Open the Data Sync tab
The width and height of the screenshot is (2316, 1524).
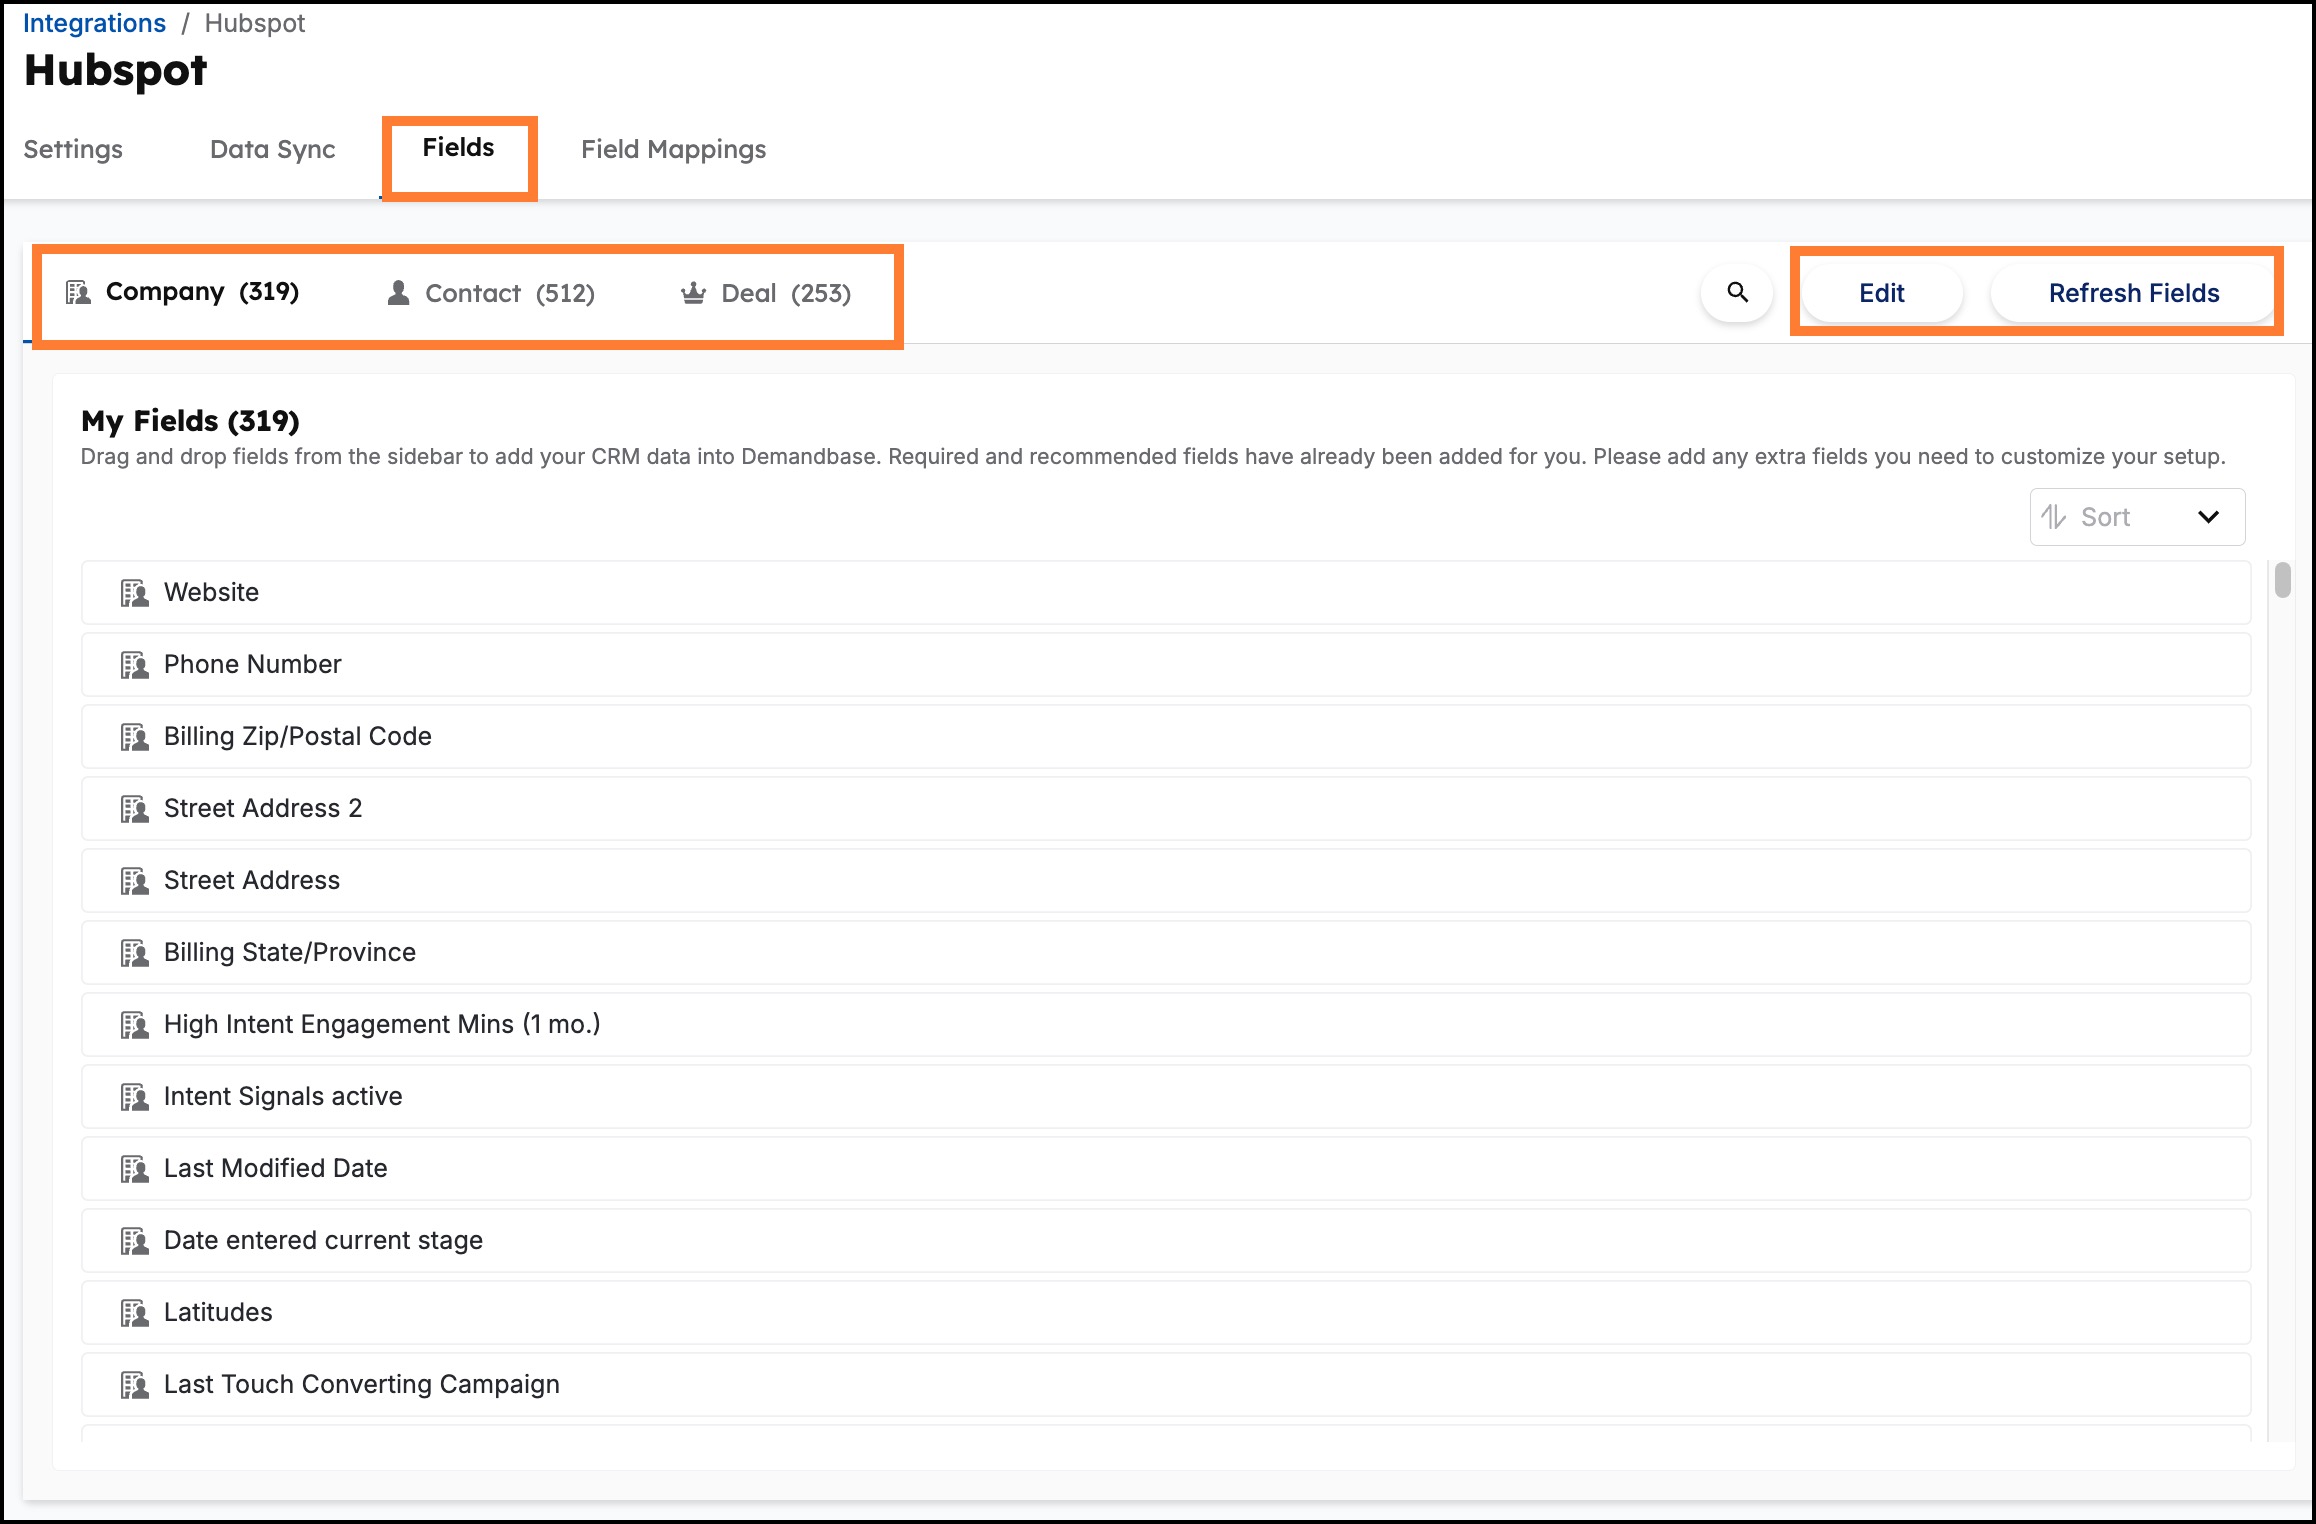pyautogui.click(x=272, y=149)
